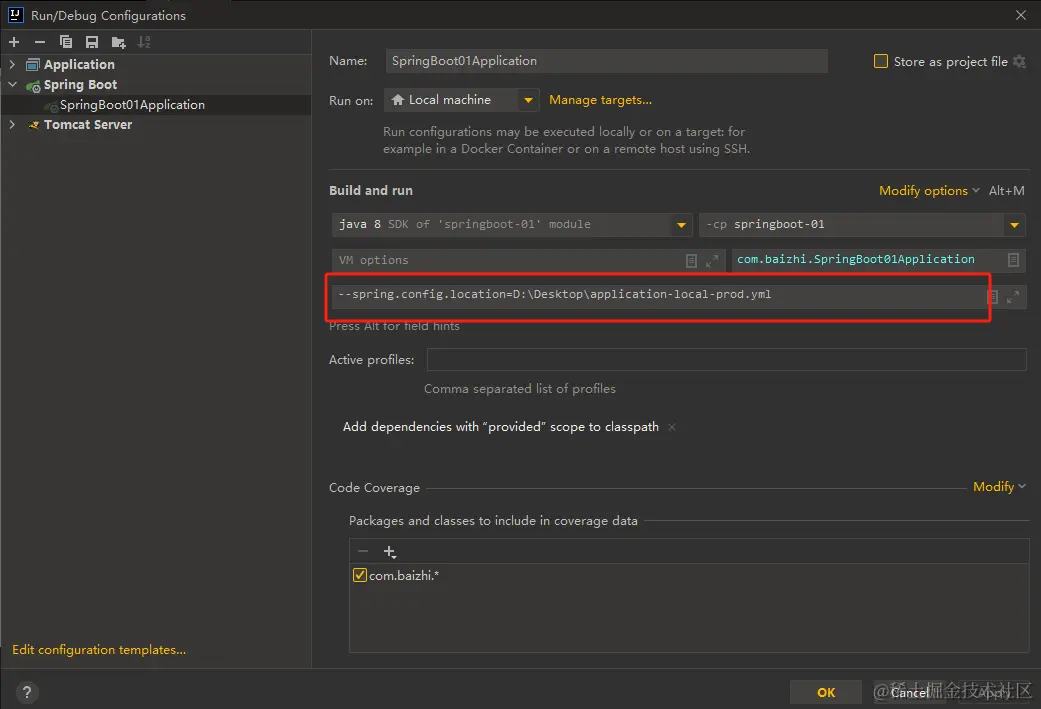The width and height of the screenshot is (1041, 709).
Task: Click the add coverage package plus icon
Action: (x=390, y=552)
